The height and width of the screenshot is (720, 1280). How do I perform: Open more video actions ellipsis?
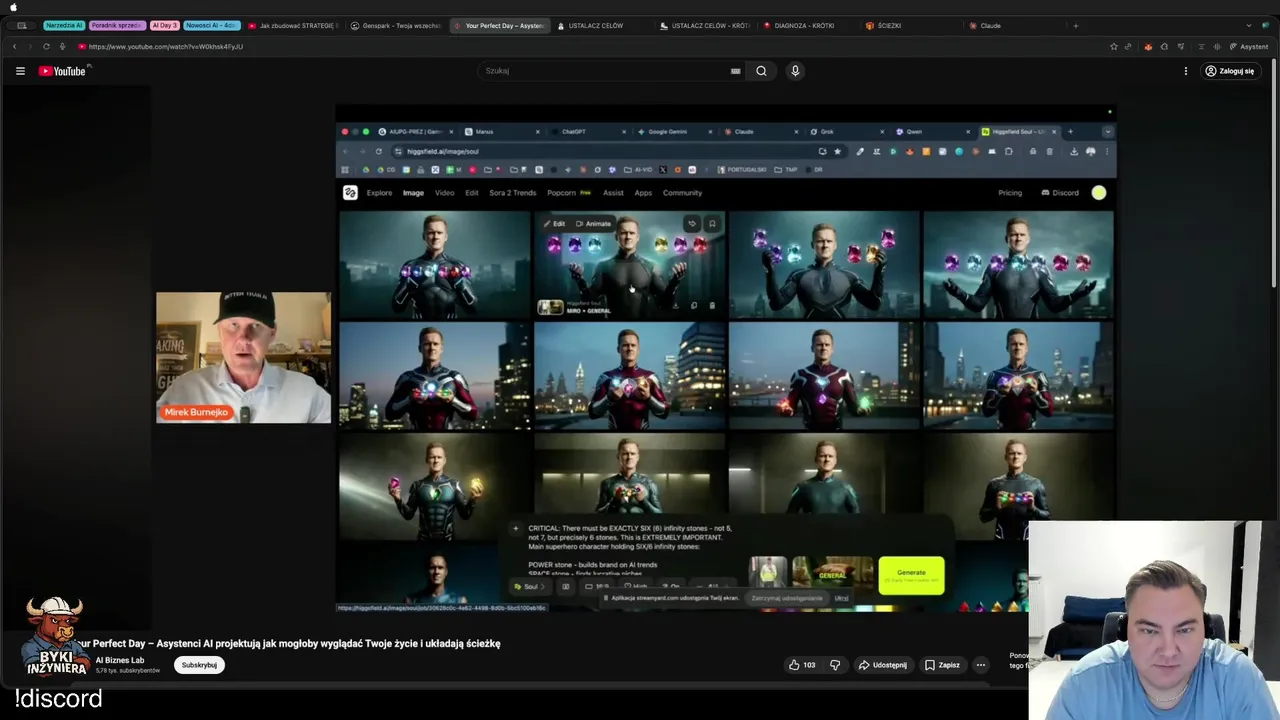[981, 665]
